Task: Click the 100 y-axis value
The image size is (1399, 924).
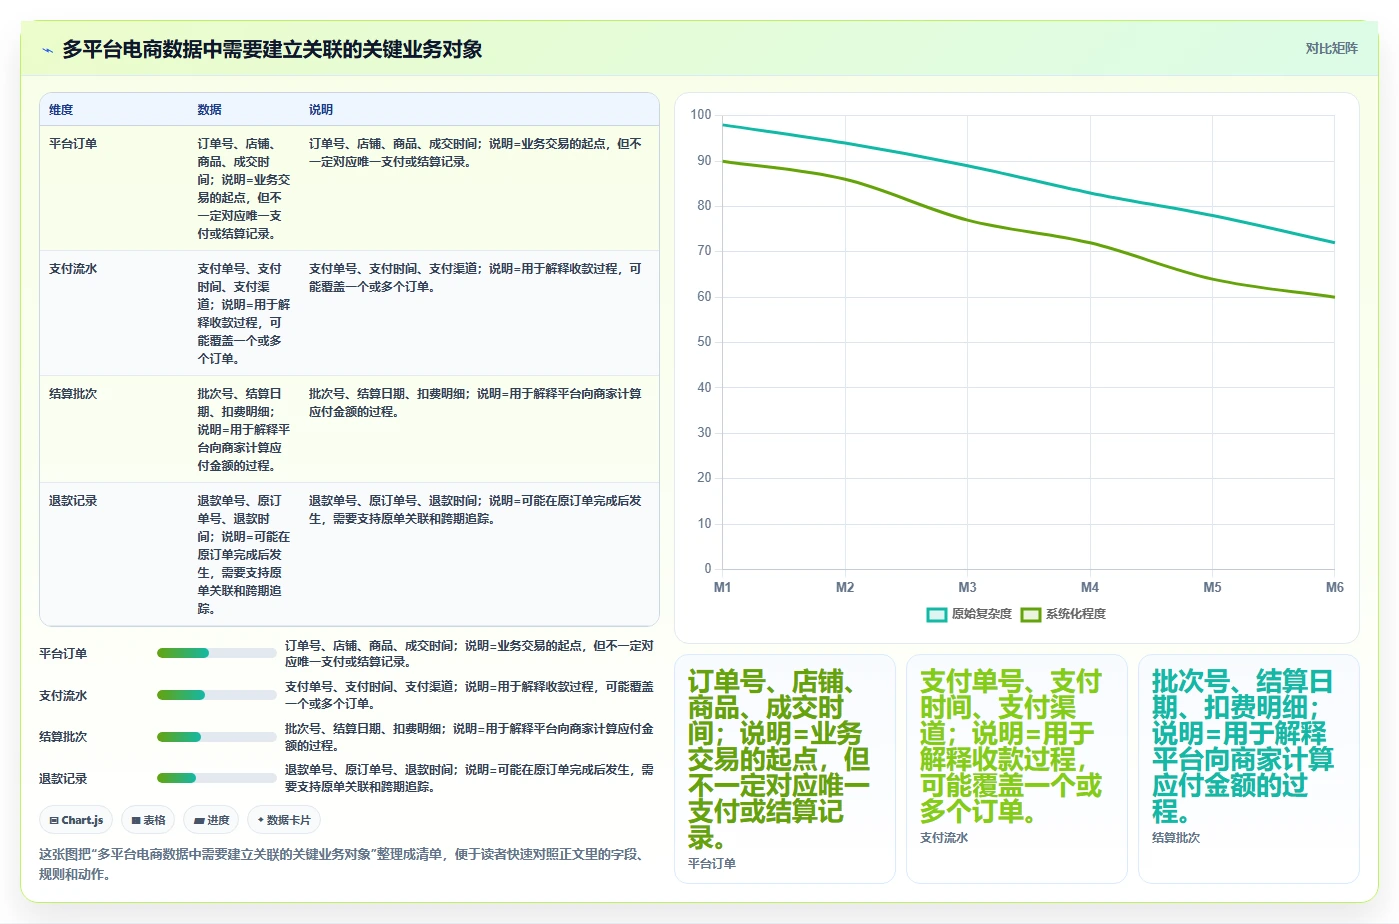Action: click(701, 115)
